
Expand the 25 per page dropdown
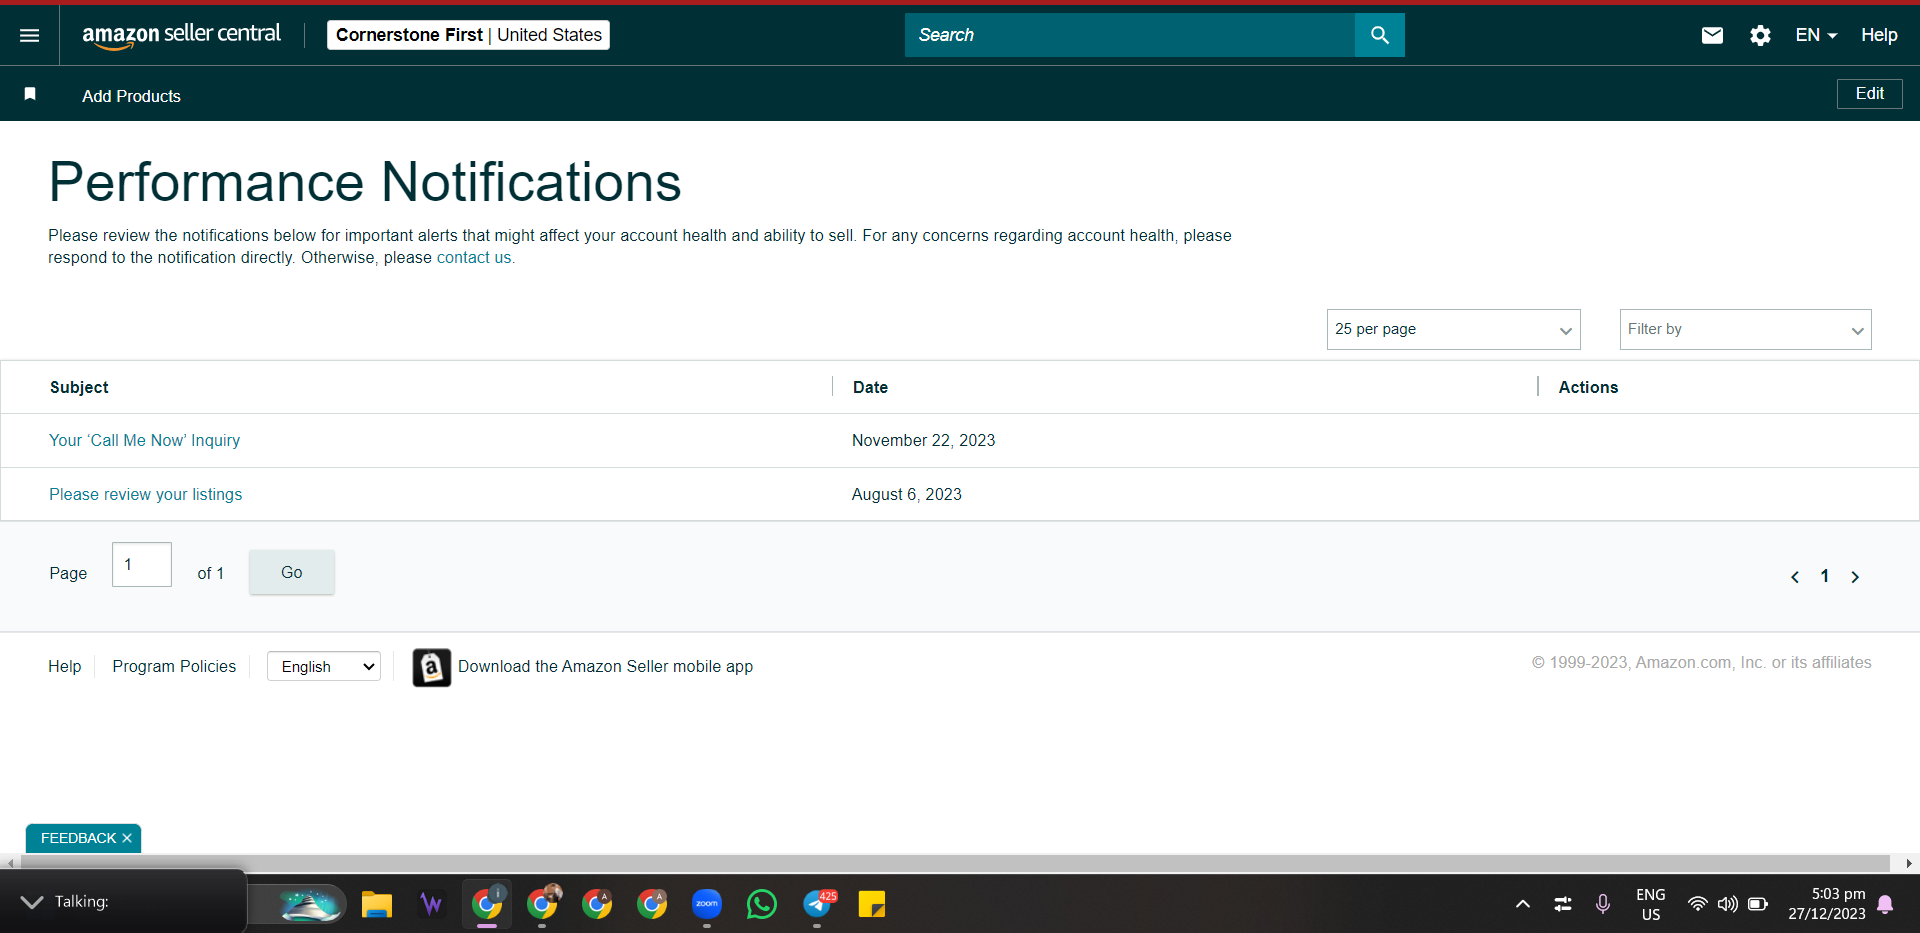click(x=1453, y=329)
